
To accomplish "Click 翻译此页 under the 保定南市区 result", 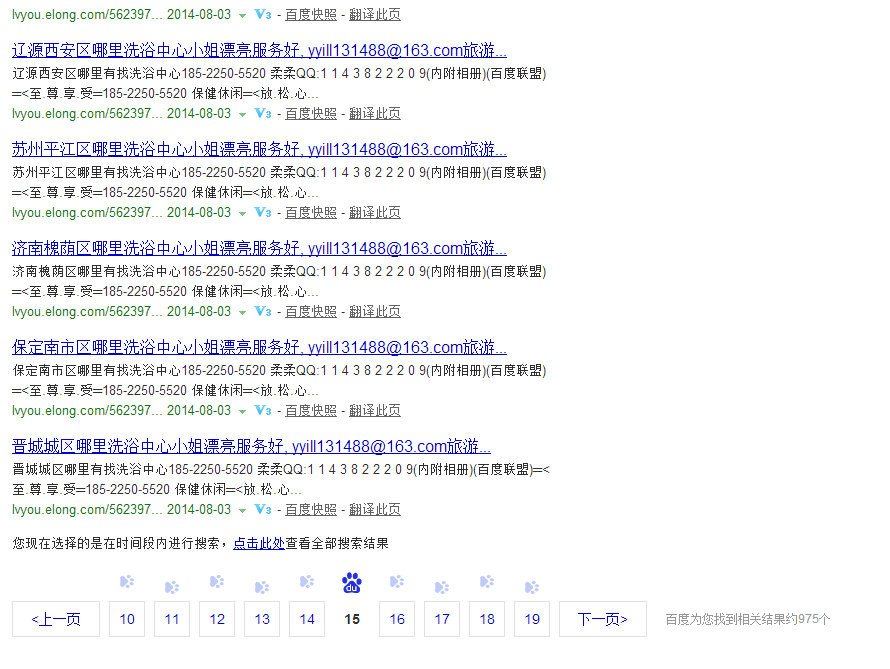I will click(x=375, y=411).
